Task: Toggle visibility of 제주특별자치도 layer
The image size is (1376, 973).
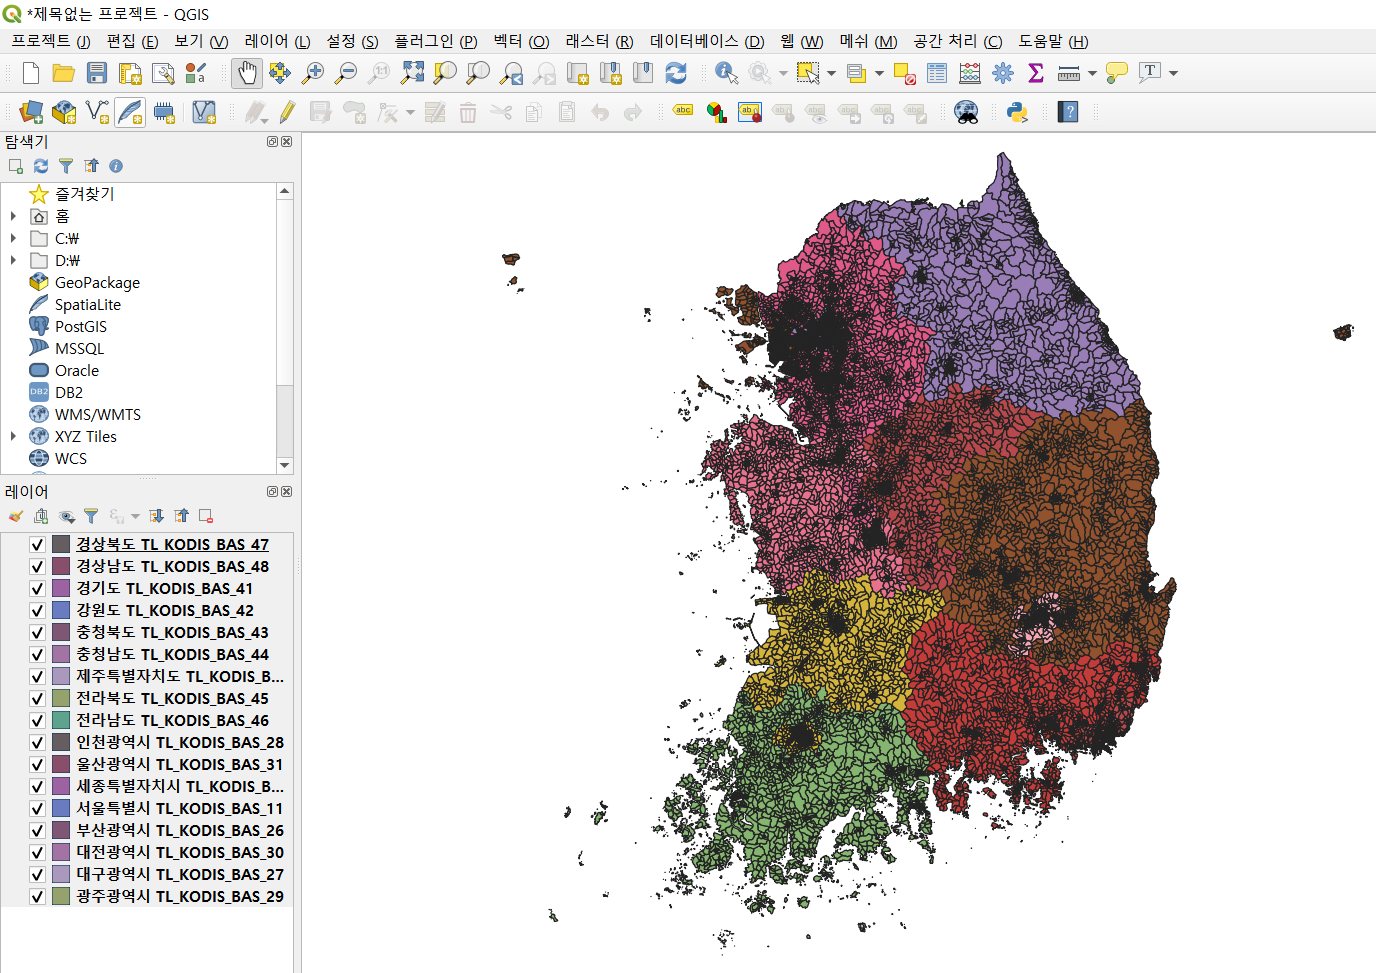Action: 37,676
